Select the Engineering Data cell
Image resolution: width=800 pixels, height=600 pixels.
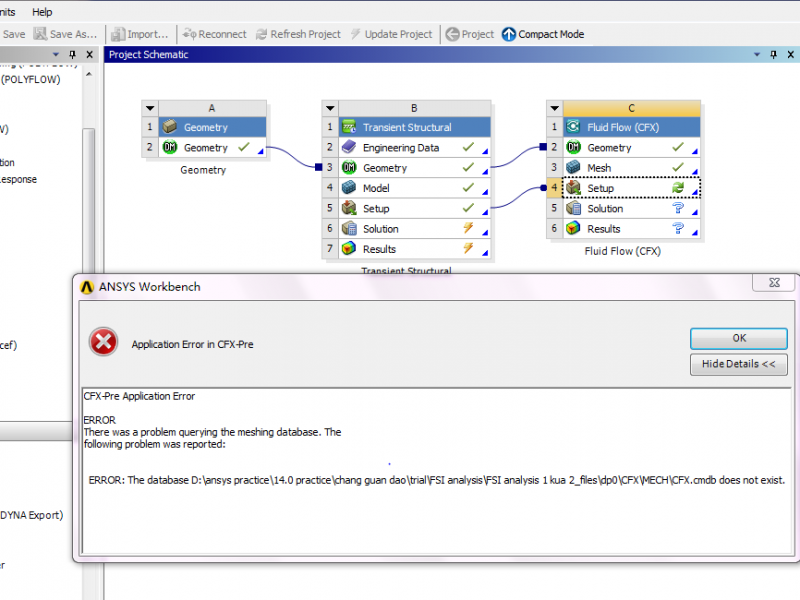point(414,147)
